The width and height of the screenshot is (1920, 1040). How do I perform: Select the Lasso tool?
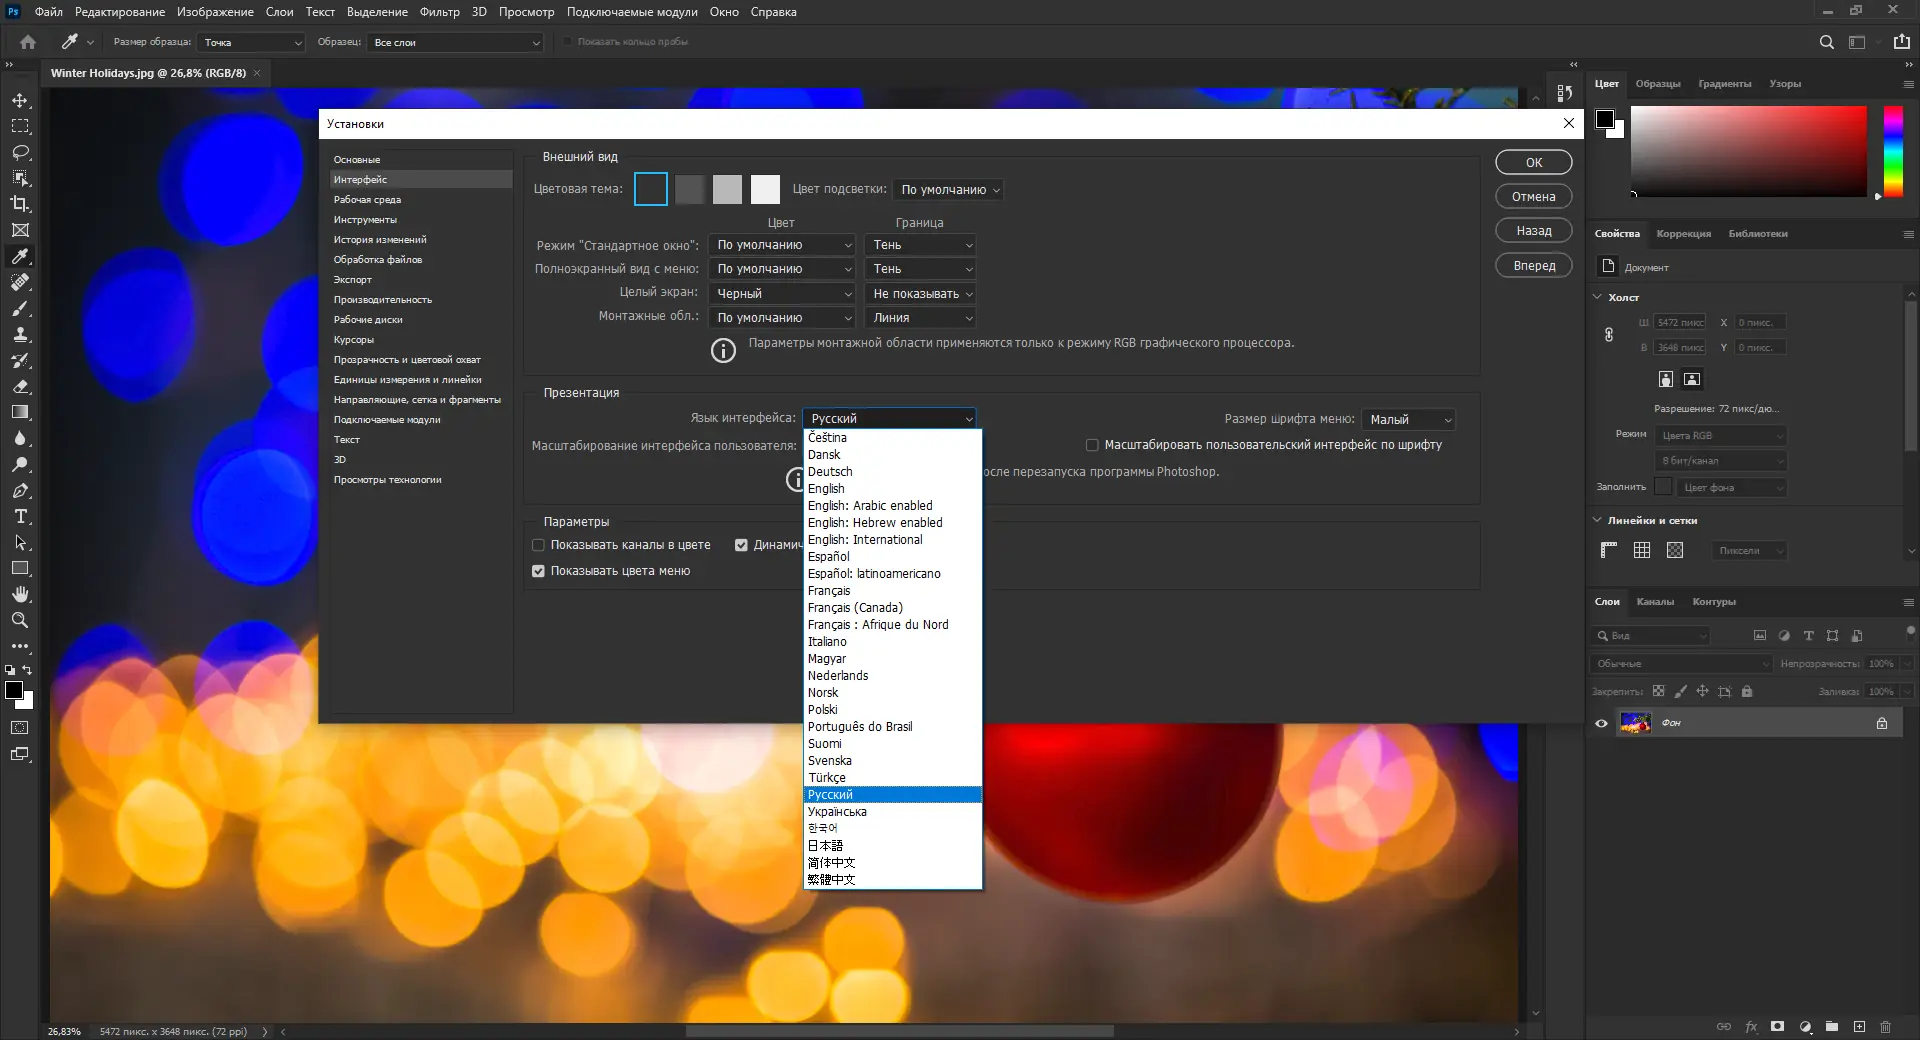(20, 153)
